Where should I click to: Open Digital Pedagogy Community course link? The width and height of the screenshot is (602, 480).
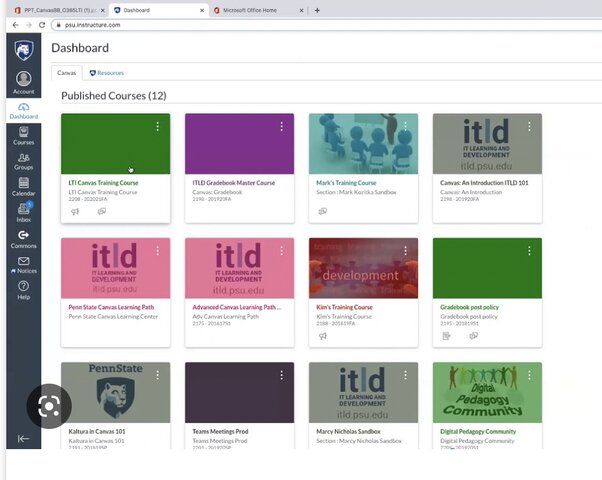(x=478, y=432)
